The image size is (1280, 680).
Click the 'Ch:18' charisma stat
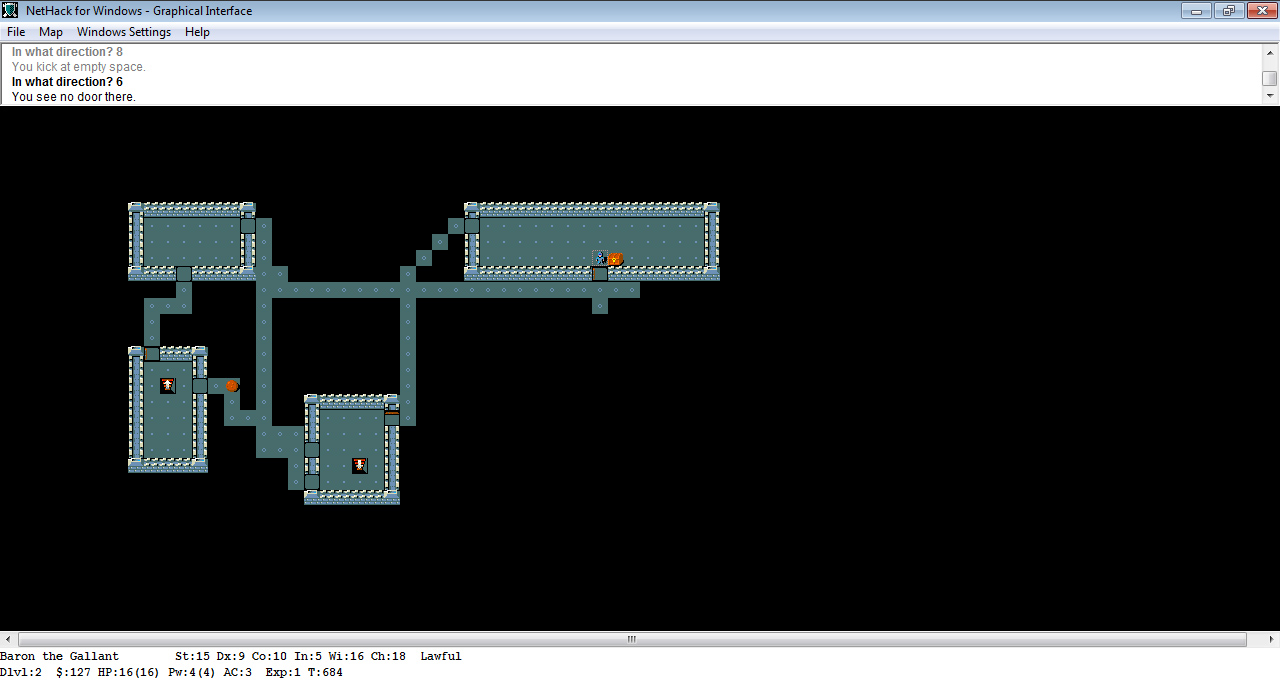pyautogui.click(x=389, y=657)
